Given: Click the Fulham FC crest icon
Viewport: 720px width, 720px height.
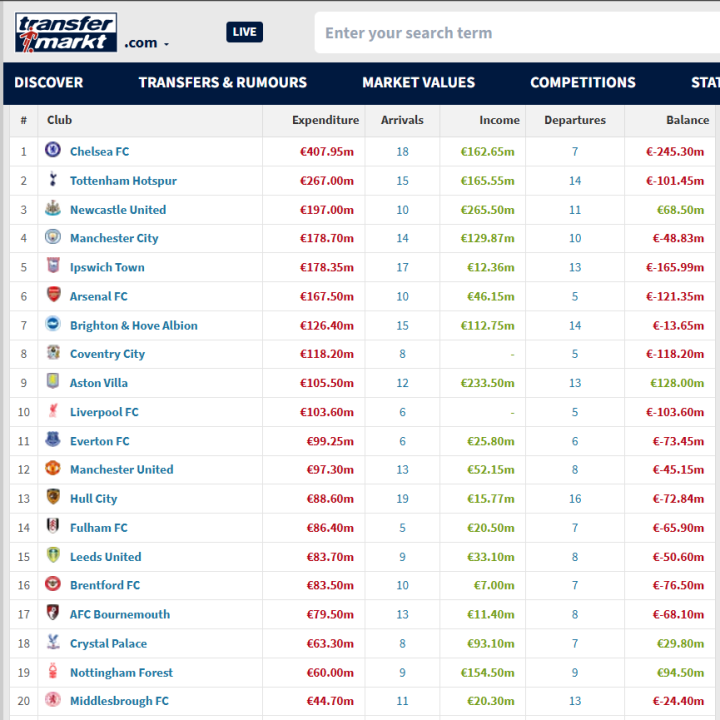Looking at the screenshot, I should [53, 526].
